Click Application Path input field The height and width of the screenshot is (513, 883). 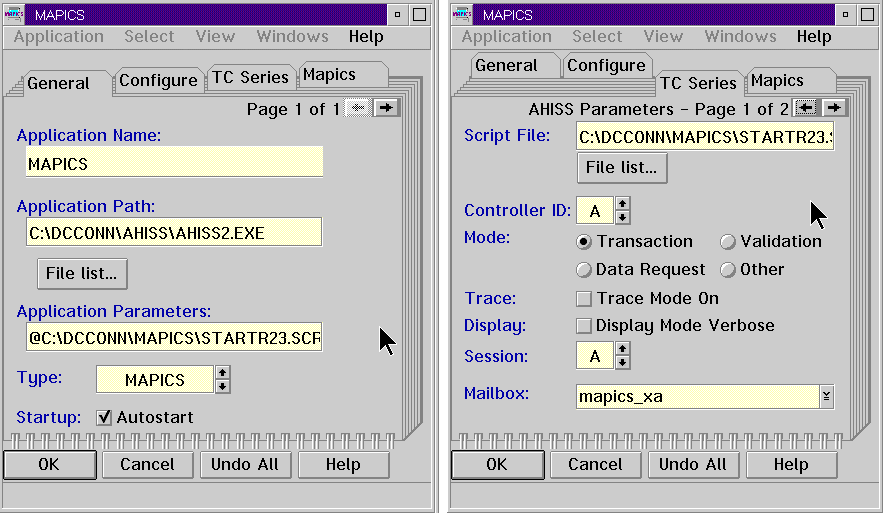pyautogui.click(x=174, y=232)
